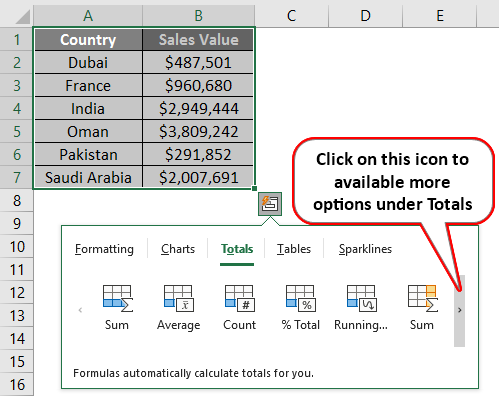
Task: Click the Select All corner triangle
Action: 22,17
